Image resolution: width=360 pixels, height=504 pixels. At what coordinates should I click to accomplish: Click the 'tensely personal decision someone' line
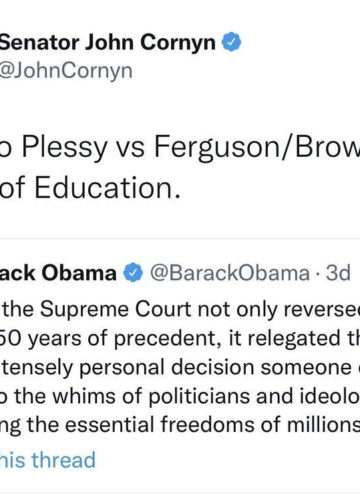click(180, 367)
